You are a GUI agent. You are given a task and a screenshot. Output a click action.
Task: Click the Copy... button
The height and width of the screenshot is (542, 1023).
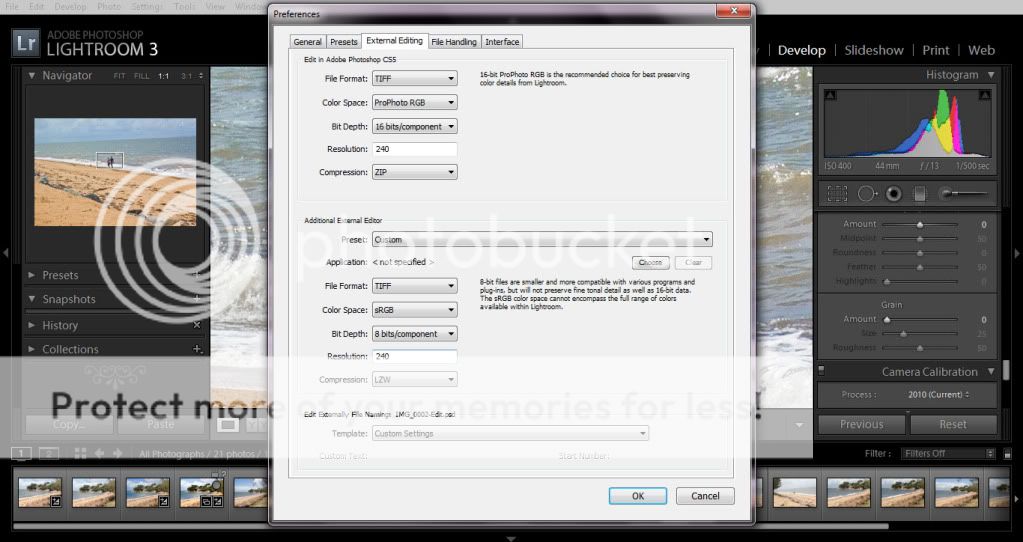69,424
